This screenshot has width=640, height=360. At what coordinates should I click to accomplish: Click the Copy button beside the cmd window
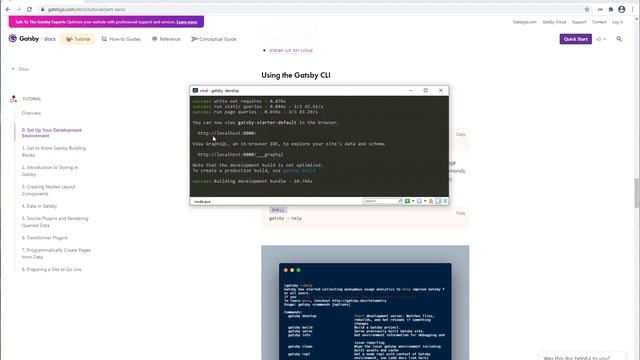tap(460, 134)
